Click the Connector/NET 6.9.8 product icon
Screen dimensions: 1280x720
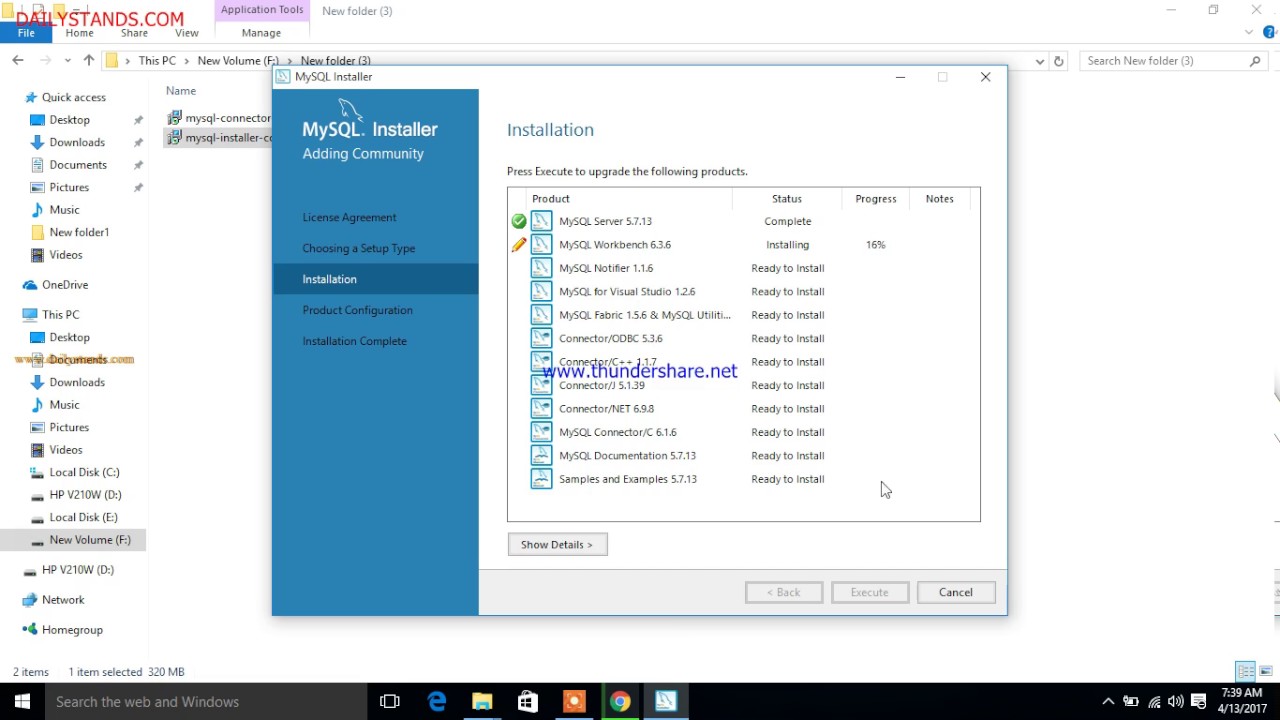541,408
